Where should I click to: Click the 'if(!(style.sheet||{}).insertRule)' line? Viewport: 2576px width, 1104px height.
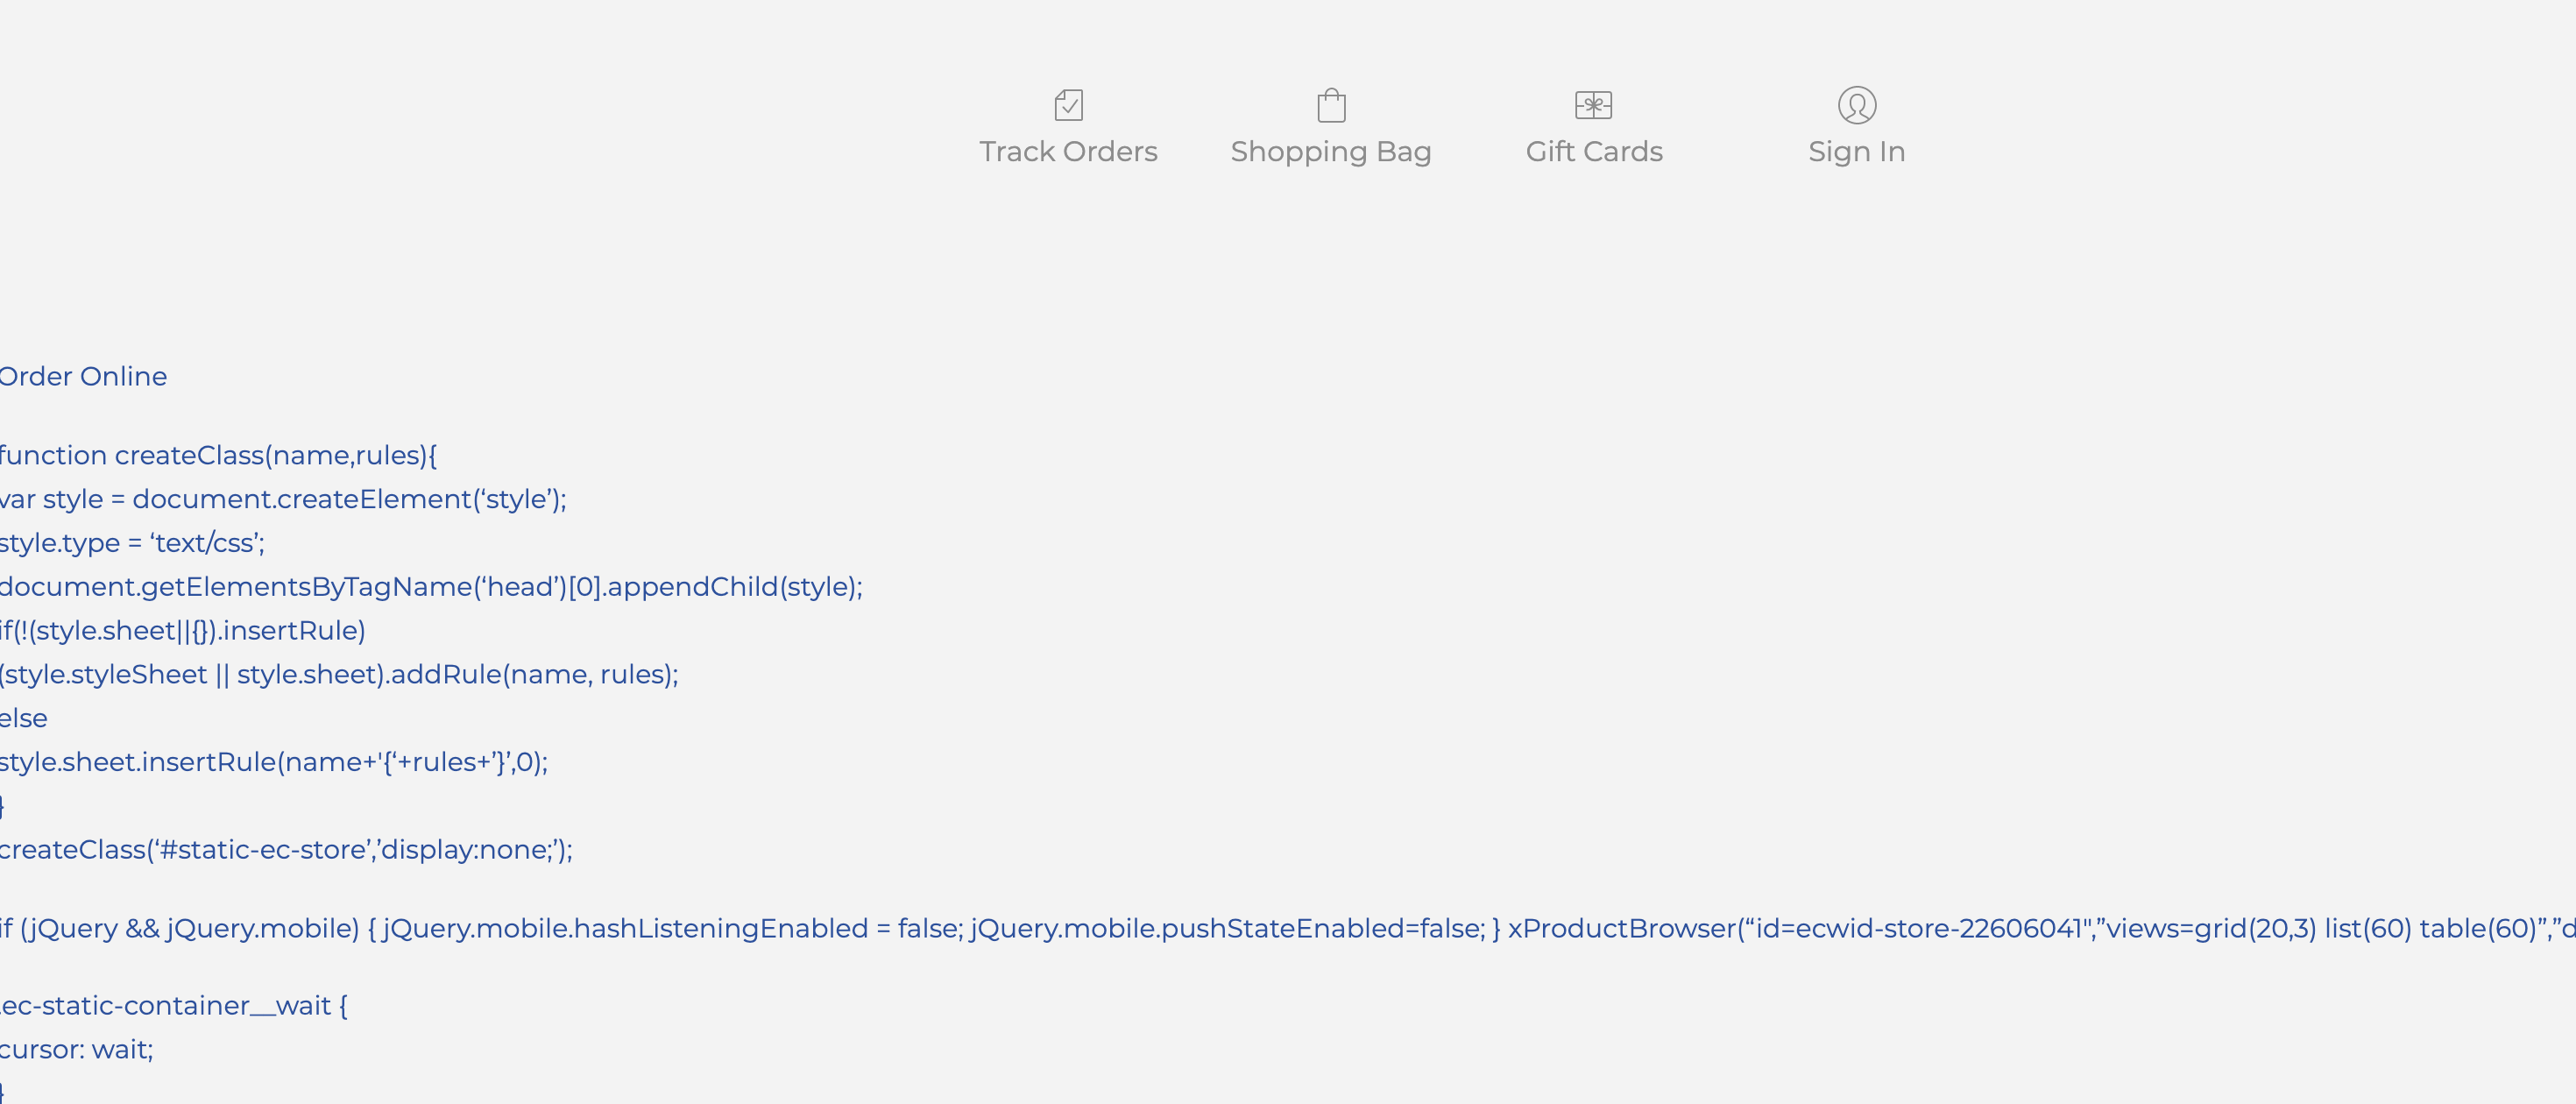[183, 631]
